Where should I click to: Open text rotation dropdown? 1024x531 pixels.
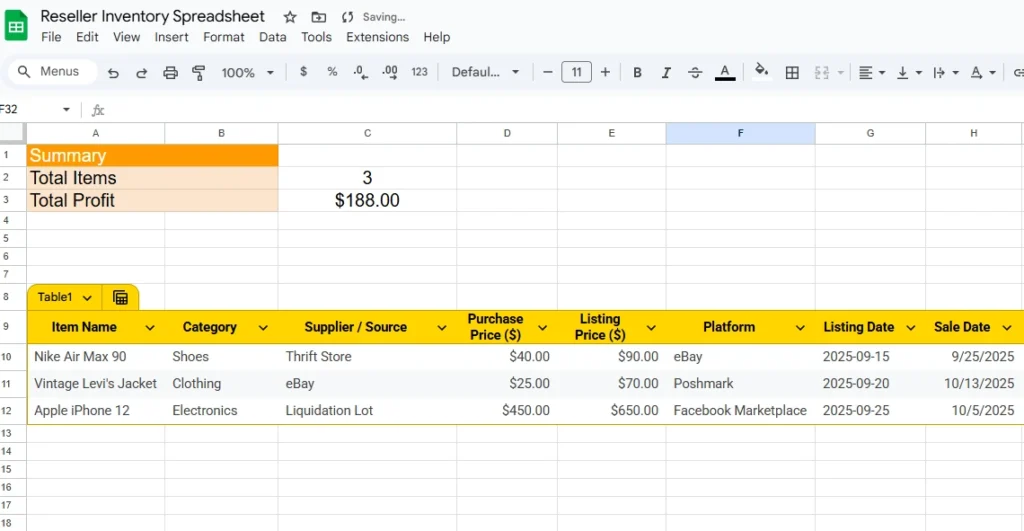983,72
